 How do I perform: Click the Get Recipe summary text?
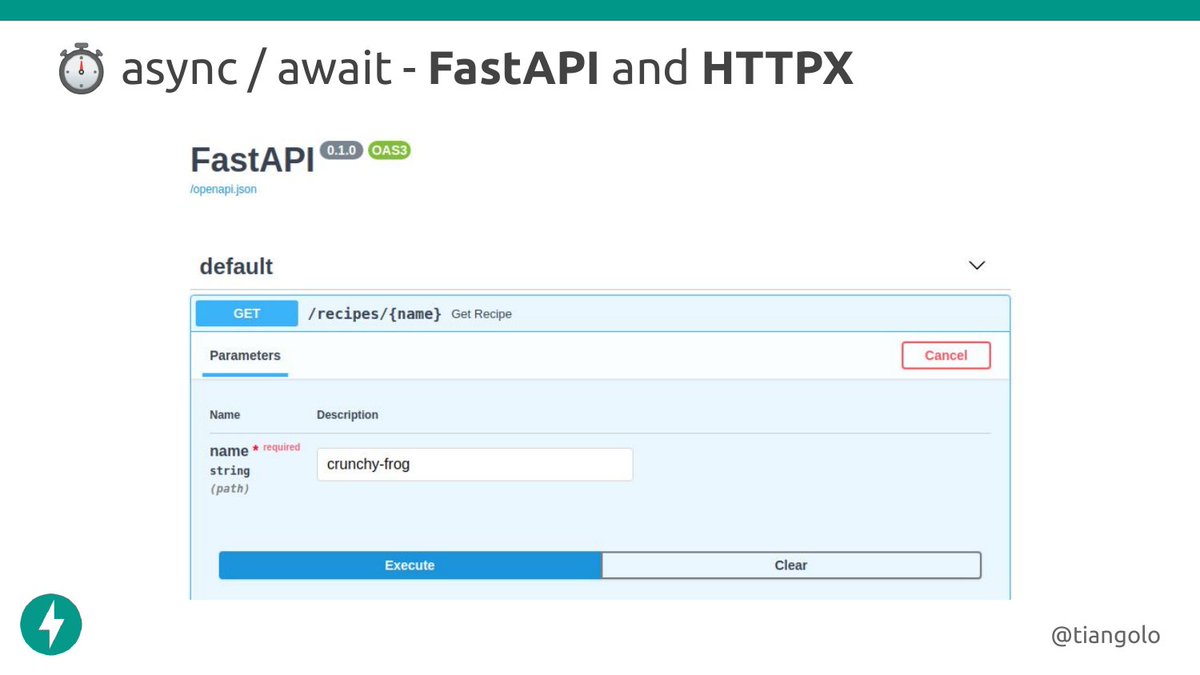[481, 314]
